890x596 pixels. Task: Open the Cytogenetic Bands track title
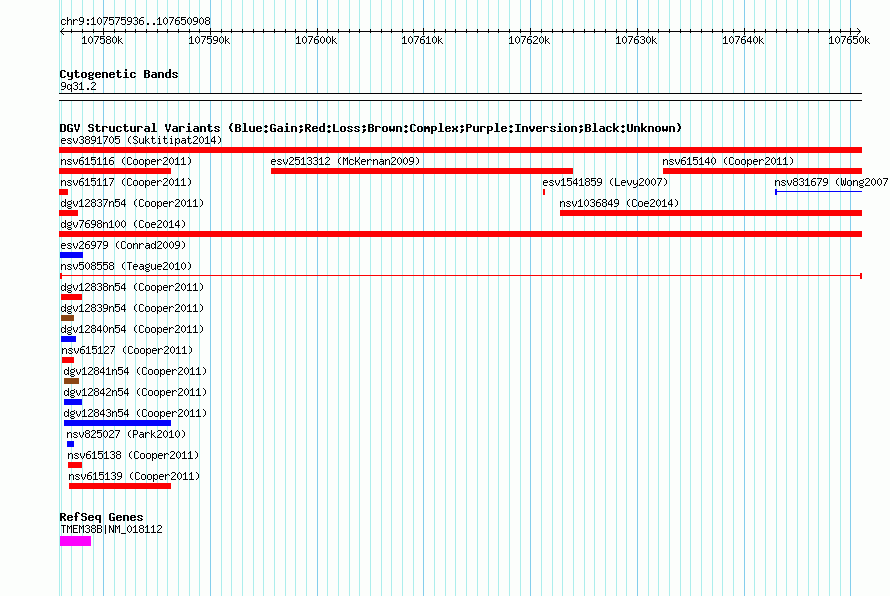tap(119, 74)
